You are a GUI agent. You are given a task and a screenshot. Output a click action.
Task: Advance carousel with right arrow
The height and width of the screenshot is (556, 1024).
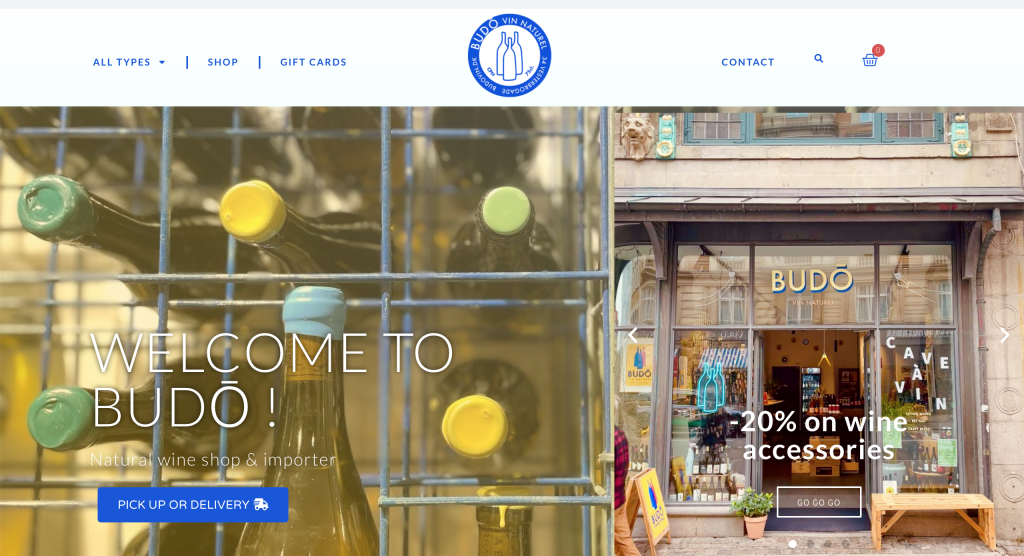pyautogui.click(x=1004, y=335)
